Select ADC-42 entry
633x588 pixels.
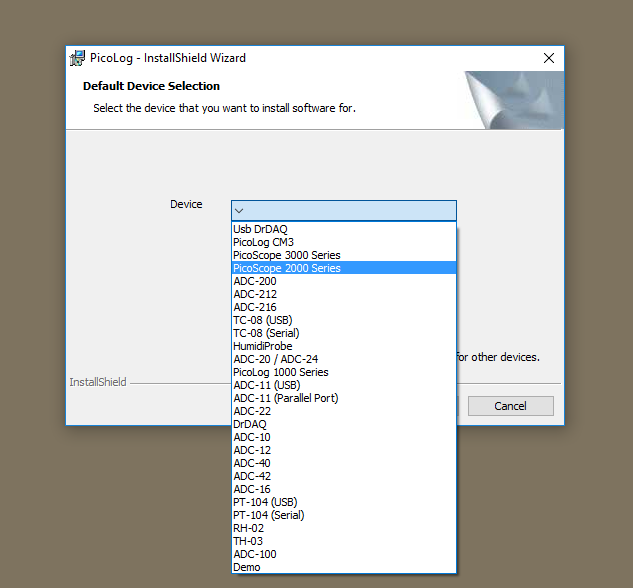(x=344, y=476)
